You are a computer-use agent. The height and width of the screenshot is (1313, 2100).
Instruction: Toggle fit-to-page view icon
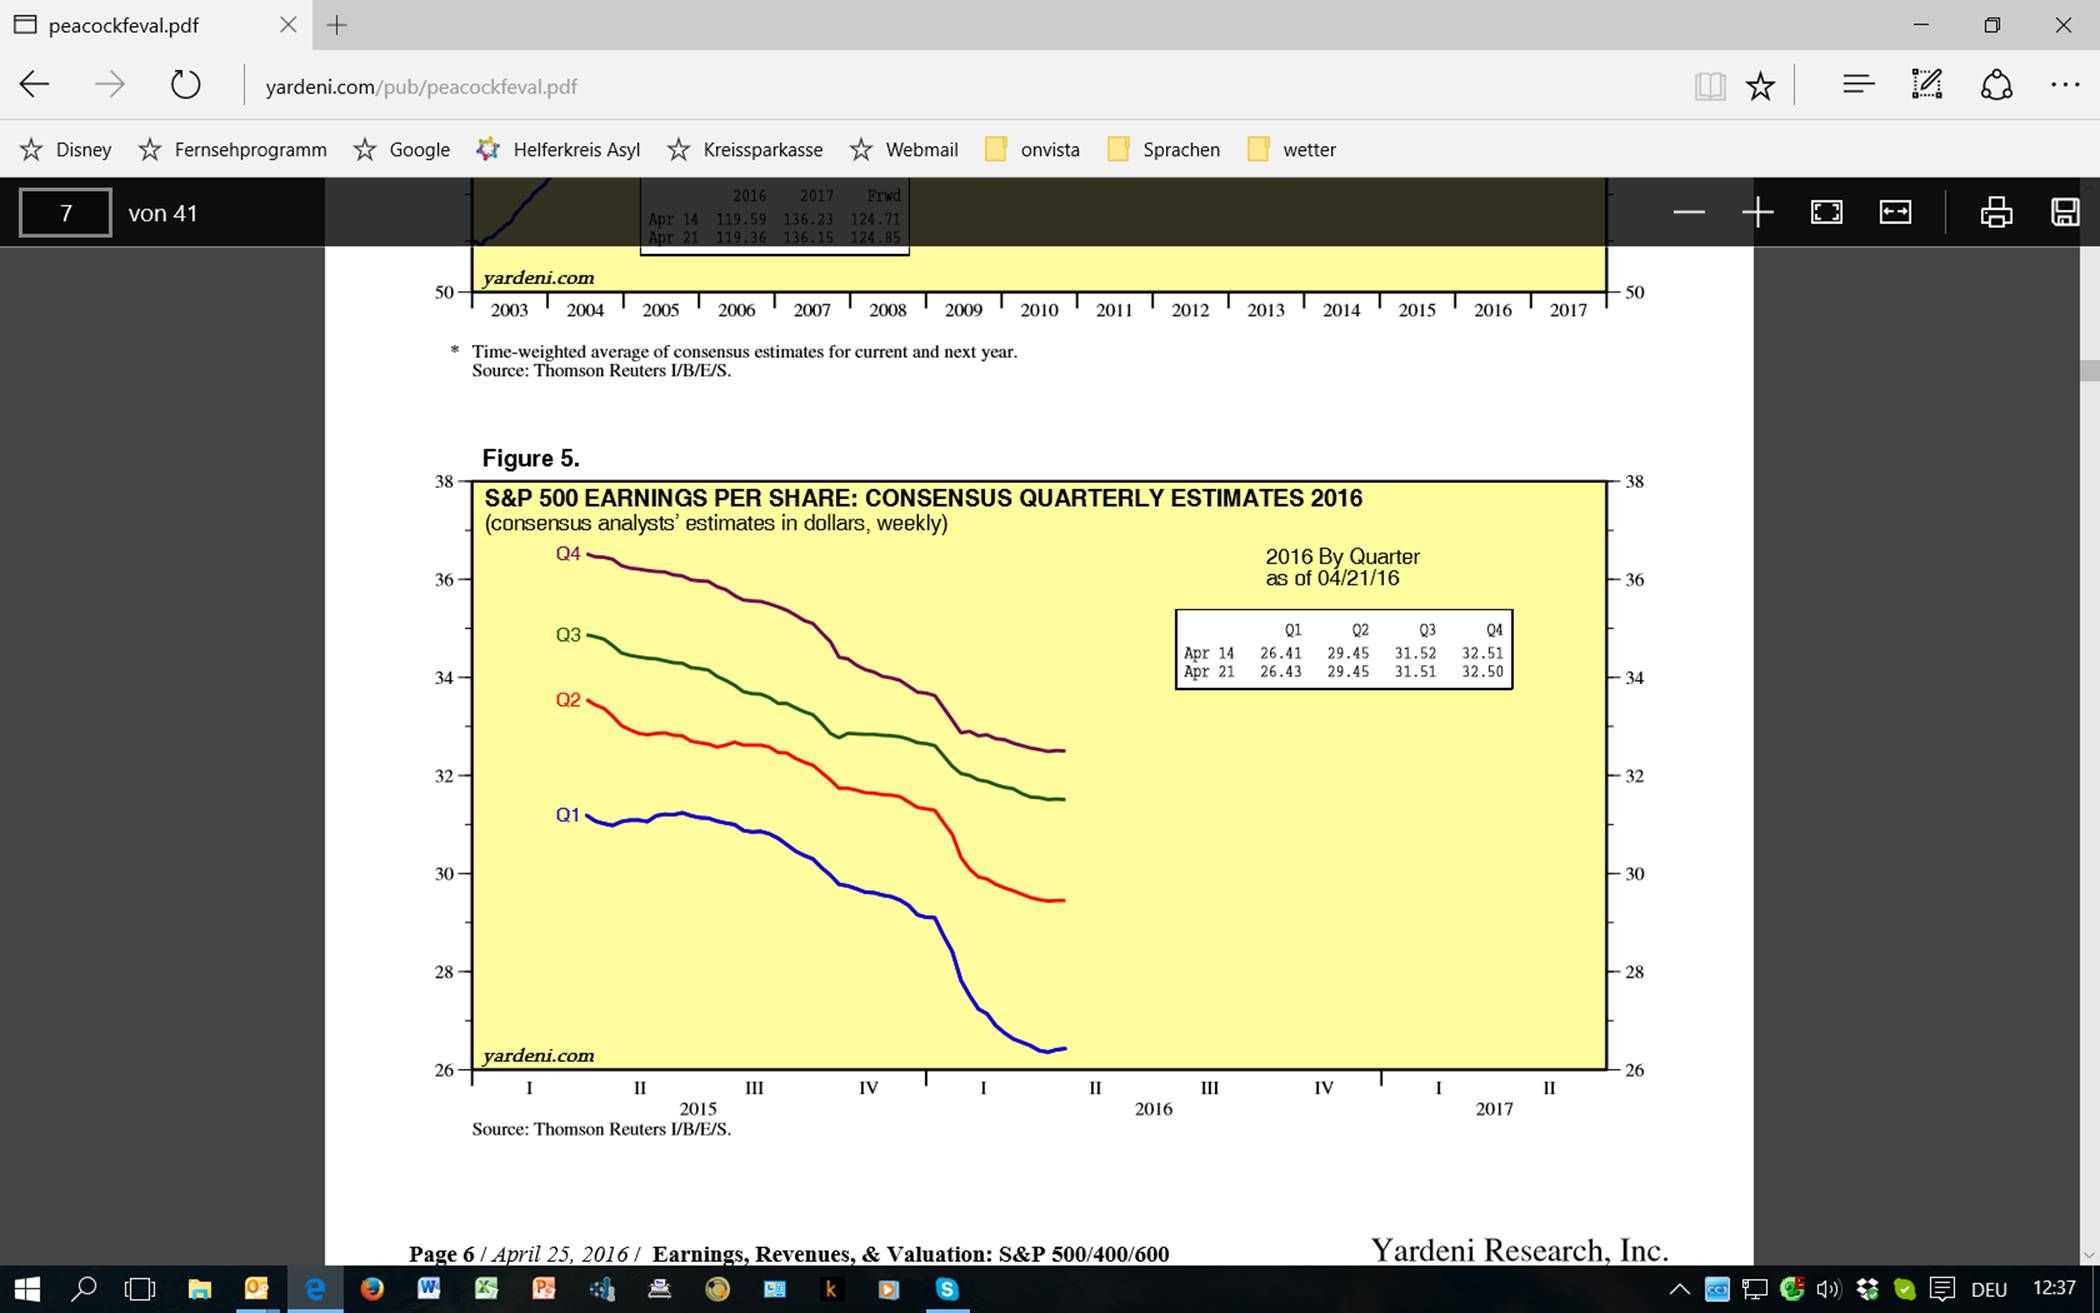click(x=1826, y=212)
